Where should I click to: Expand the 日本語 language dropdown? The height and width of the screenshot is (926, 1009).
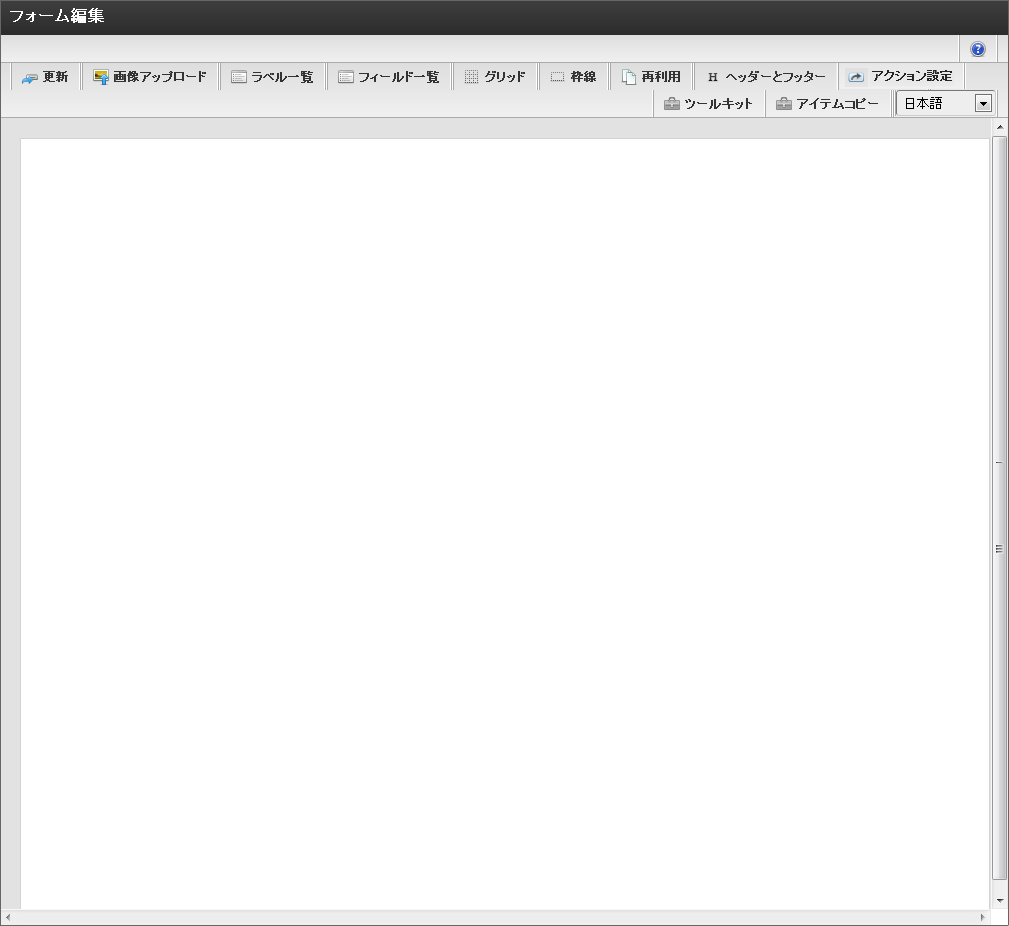(983, 103)
